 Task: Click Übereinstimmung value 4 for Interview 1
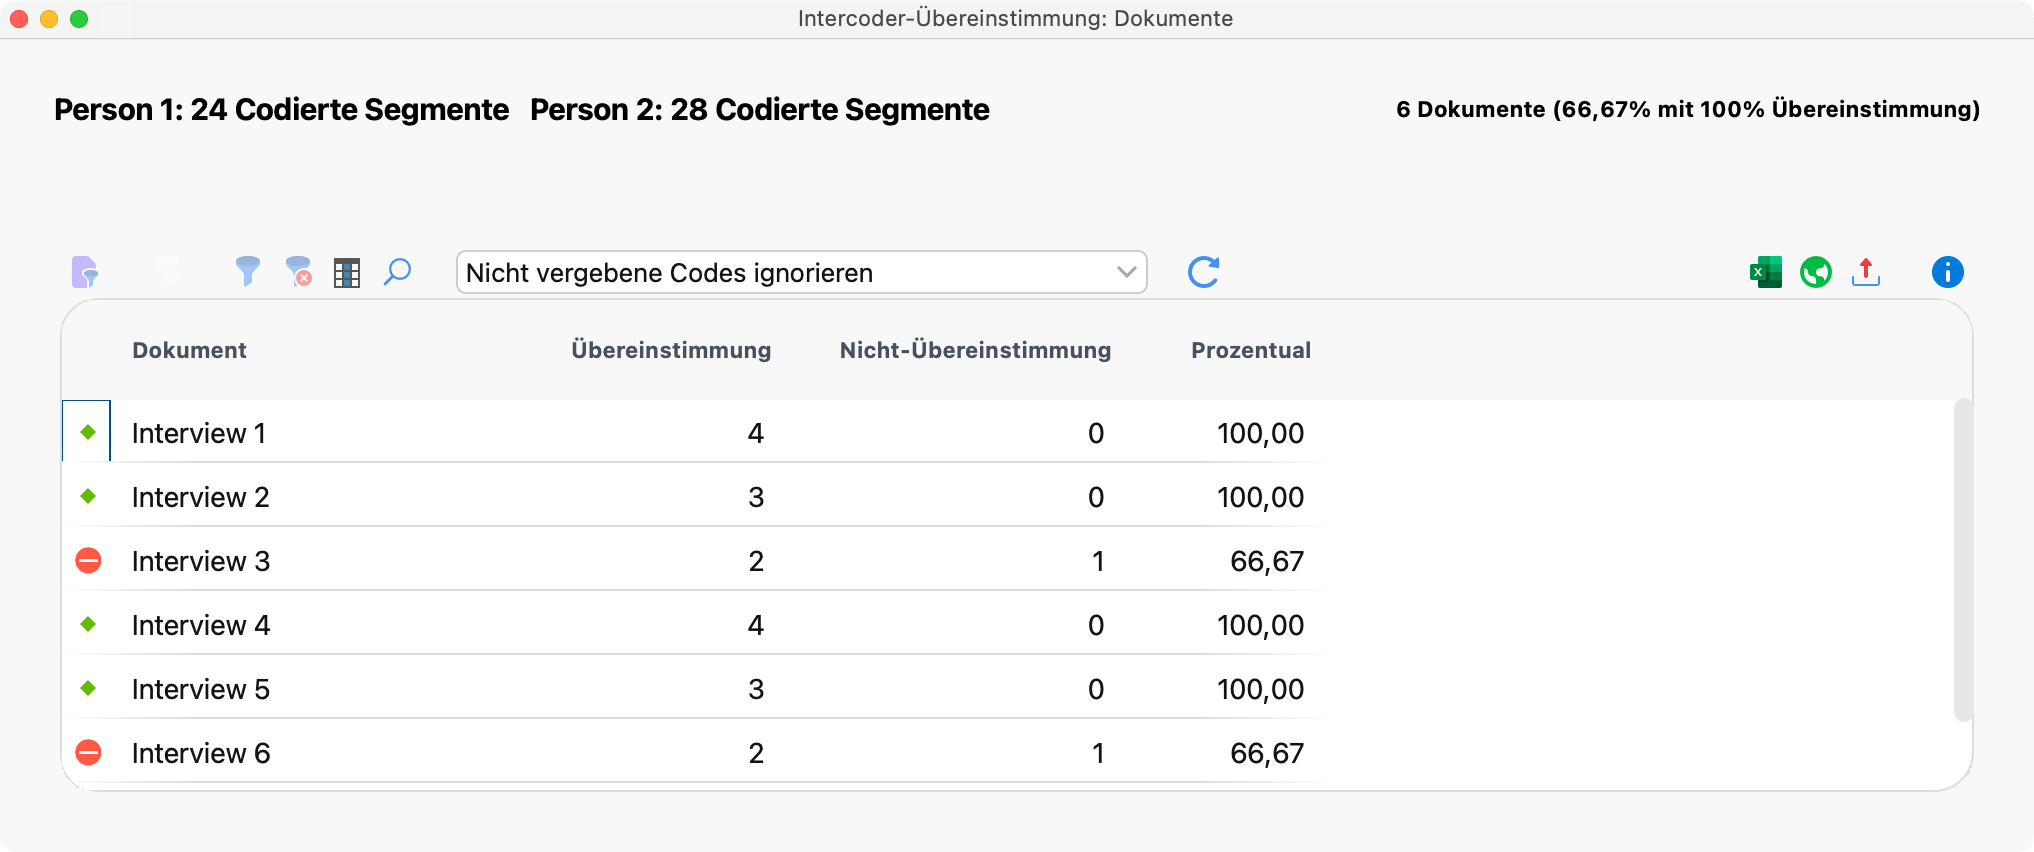(756, 433)
